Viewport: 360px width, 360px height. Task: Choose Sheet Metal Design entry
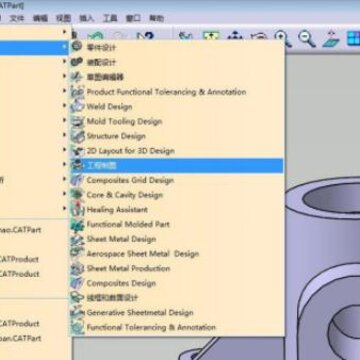[121, 239]
